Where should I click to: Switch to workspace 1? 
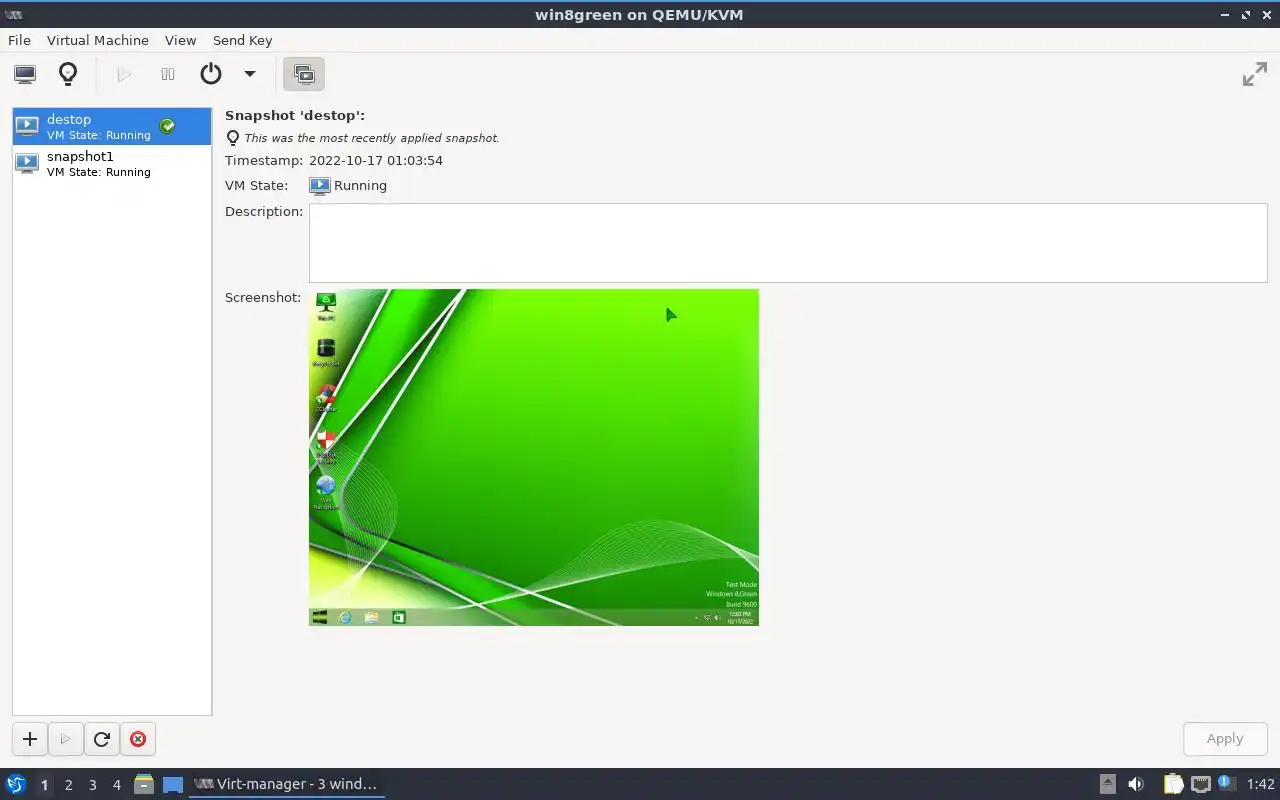pos(44,785)
